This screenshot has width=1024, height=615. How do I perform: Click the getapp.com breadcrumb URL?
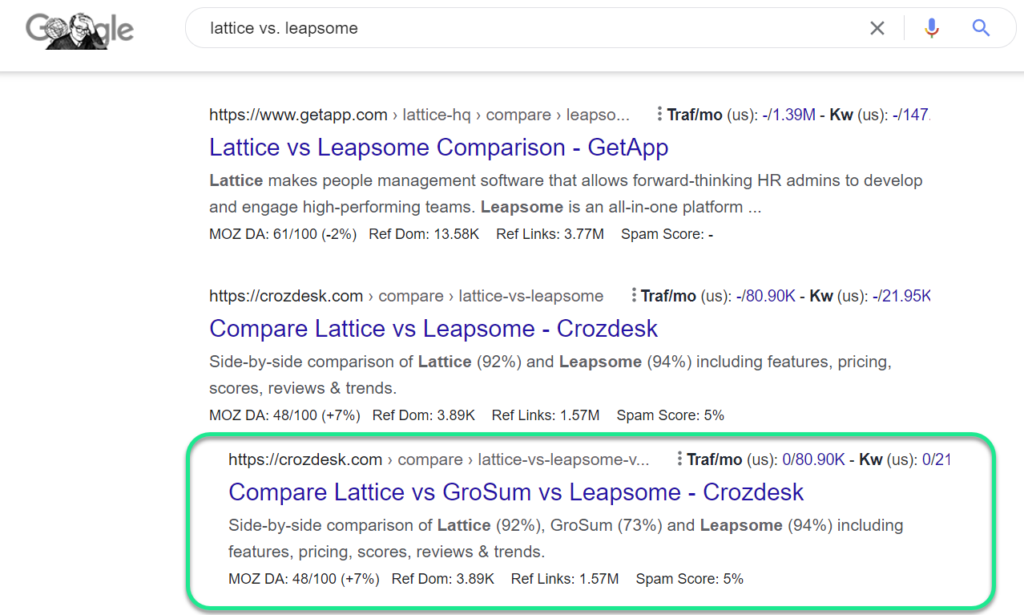click(x=419, y=115)
